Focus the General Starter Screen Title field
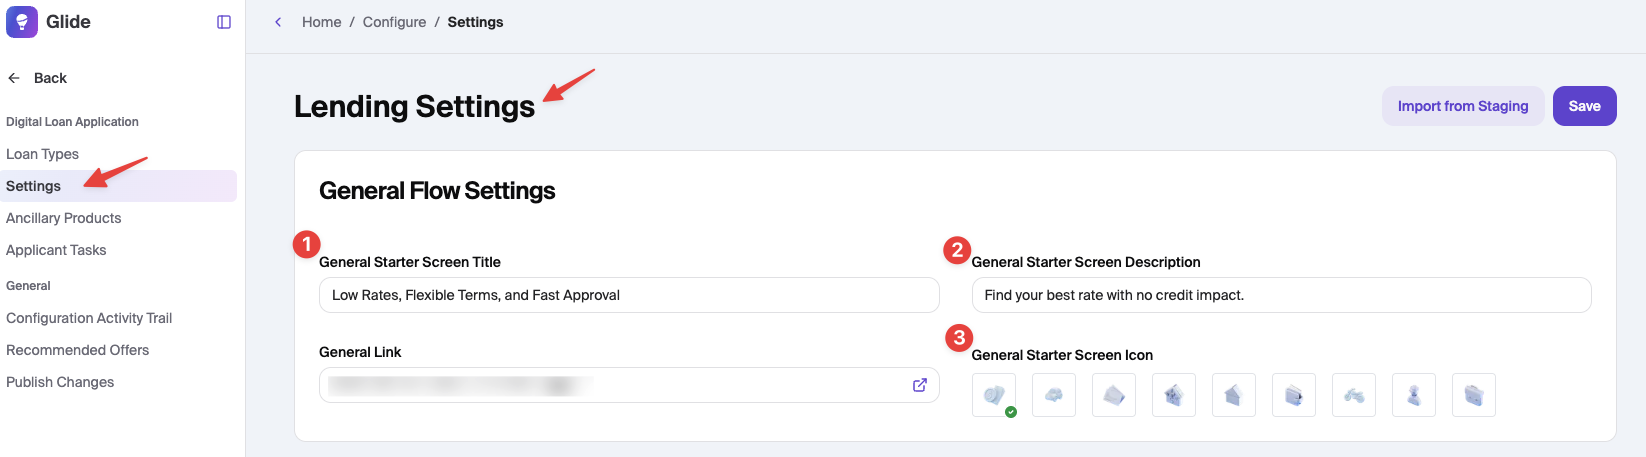This screenshot has width=1646, height=457. 629,295
